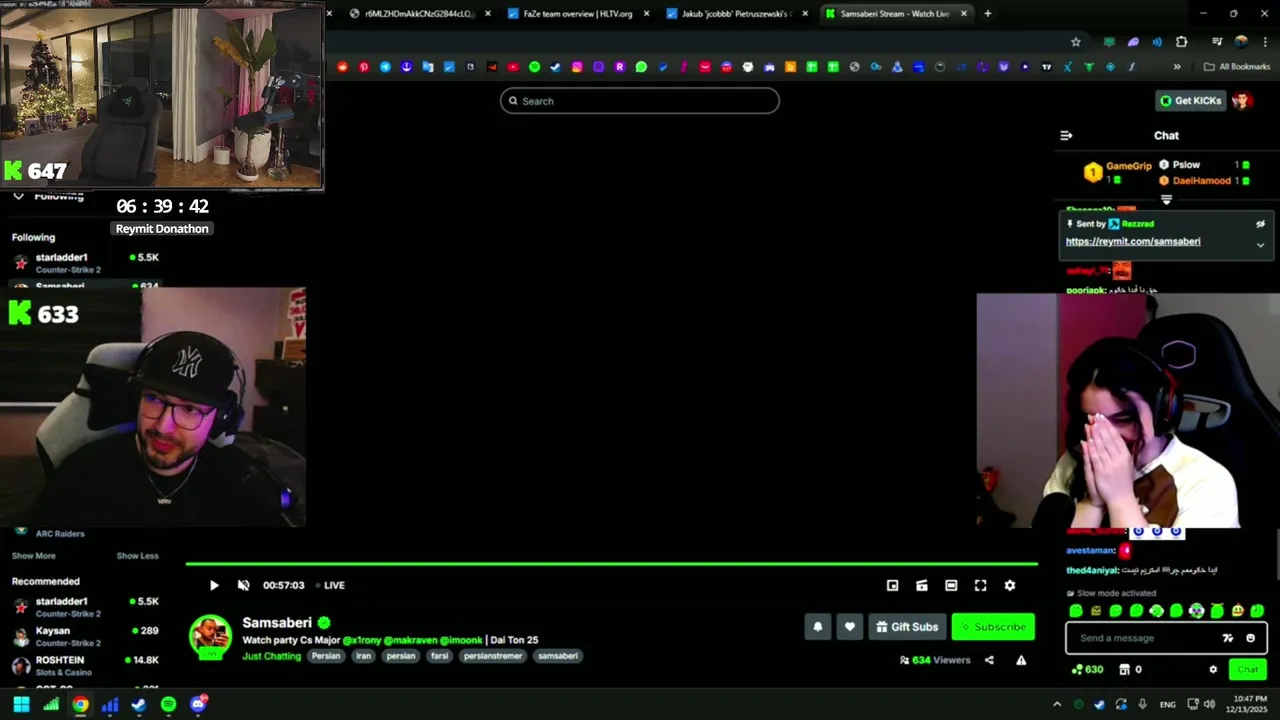Hide the pinned message
The width and height of the screenshot is (1280, 720).
pos(1260,224)
